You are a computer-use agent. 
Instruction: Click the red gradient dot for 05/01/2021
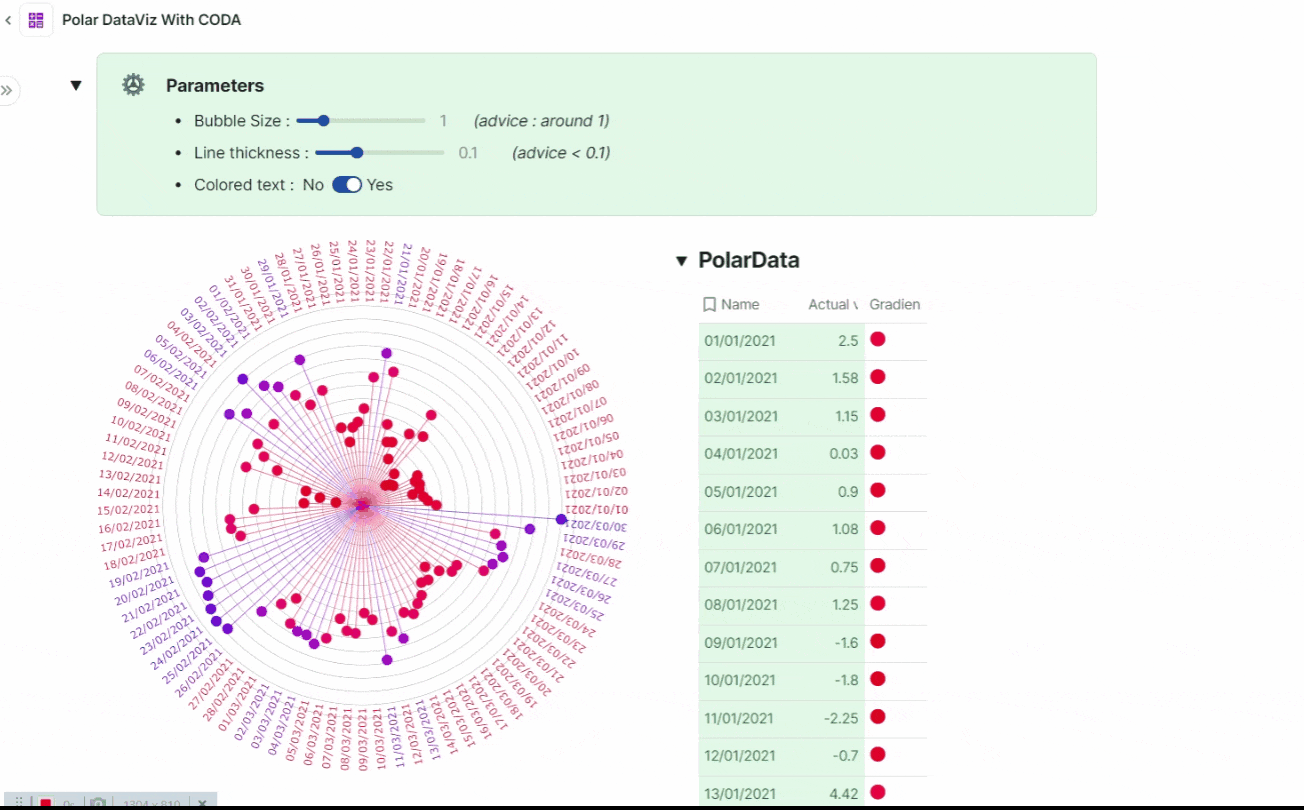[x=878, y=490]
